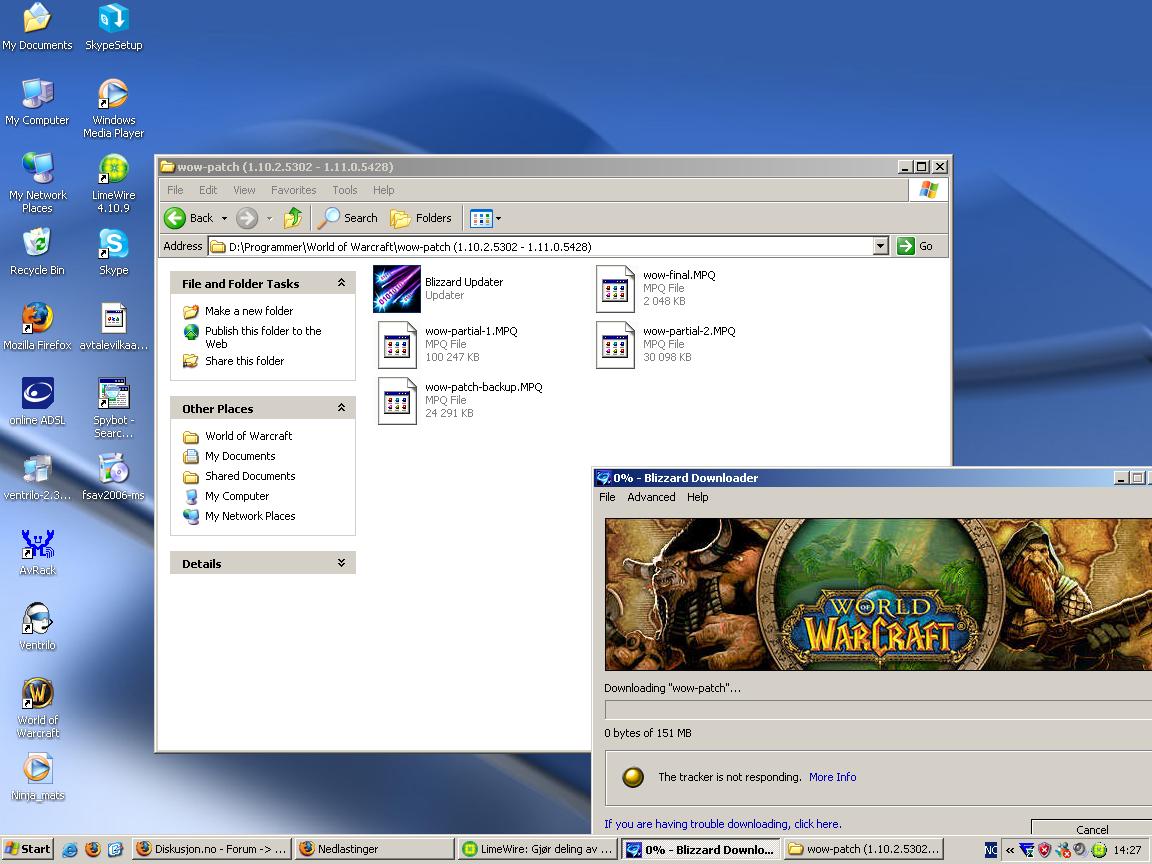Click the green Go button
The width and height of the screenshot is (1152, 864).
click(915, 246)
